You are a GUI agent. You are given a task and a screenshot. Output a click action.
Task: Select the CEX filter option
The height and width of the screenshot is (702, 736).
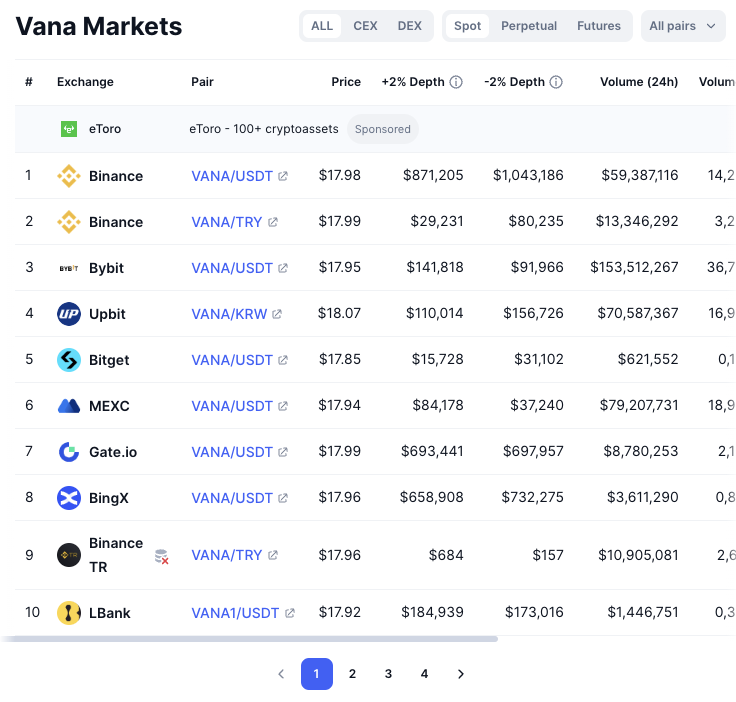click(x=365, y=26)
